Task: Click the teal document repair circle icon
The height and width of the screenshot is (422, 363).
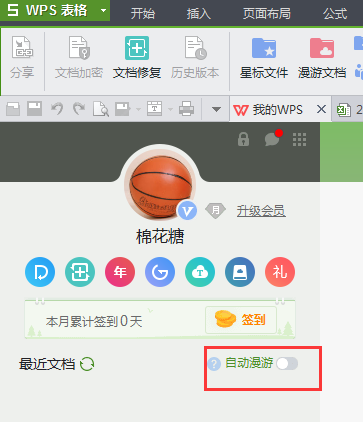Action: 80,272
